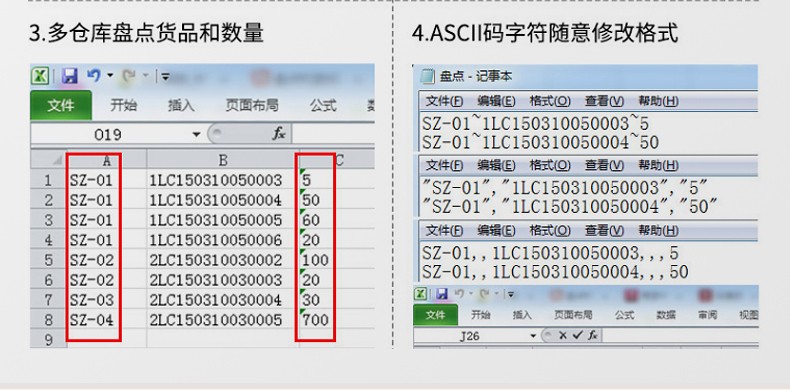Open the Undo dropdown arrow in left Excel
This screenshot has height=390, width=790.
(109, 77)
